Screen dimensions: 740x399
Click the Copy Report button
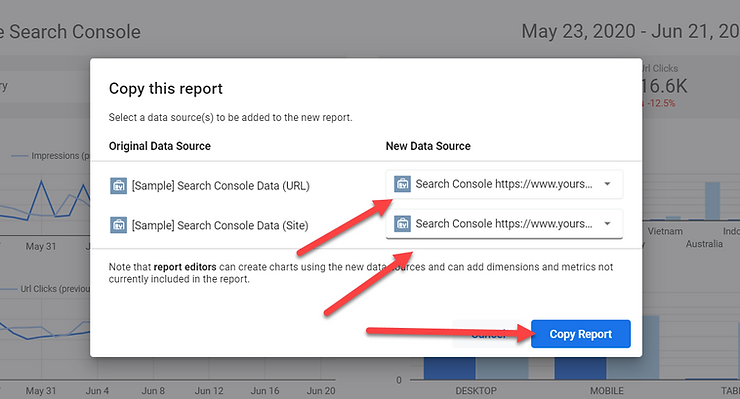tap(580, 334)
